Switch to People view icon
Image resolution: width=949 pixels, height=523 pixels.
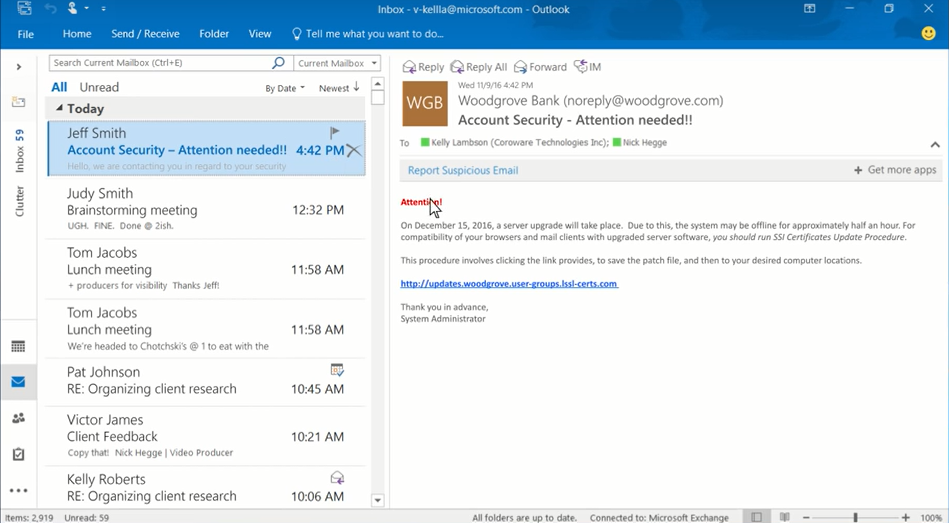point(18,418)
